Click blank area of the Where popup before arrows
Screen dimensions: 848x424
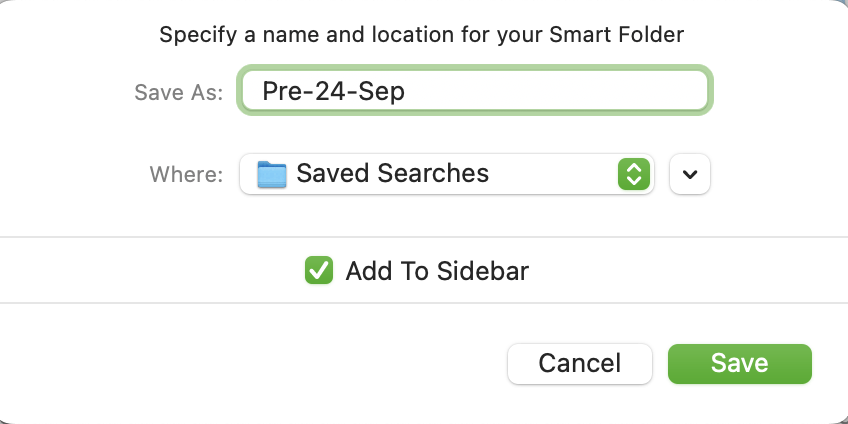click(x=555, y=174)
